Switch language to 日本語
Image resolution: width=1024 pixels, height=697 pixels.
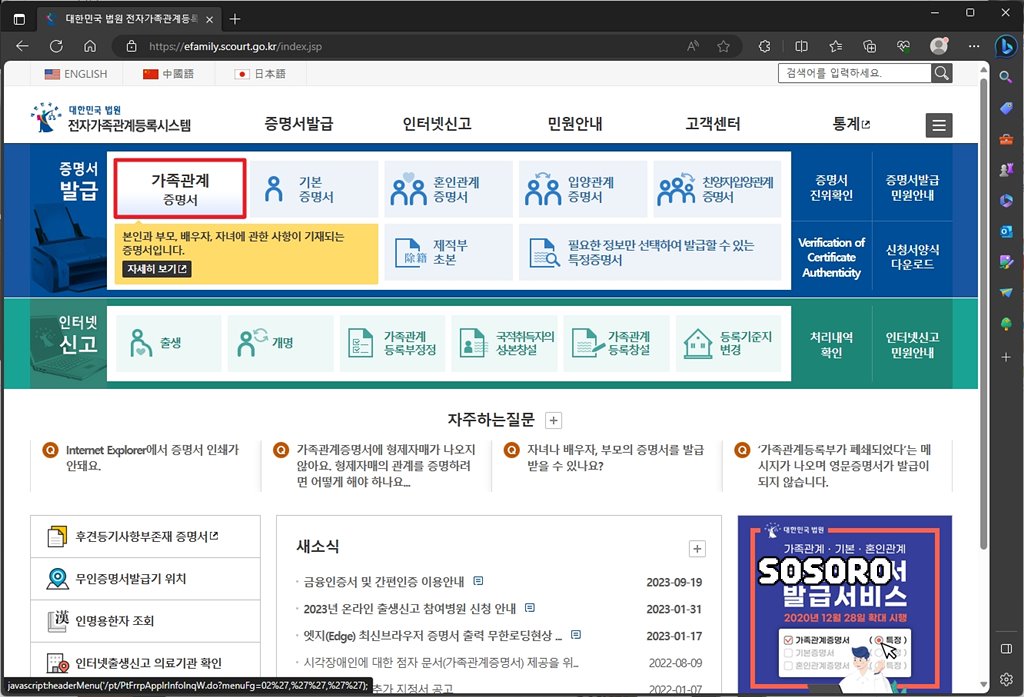tap(261, 74)
